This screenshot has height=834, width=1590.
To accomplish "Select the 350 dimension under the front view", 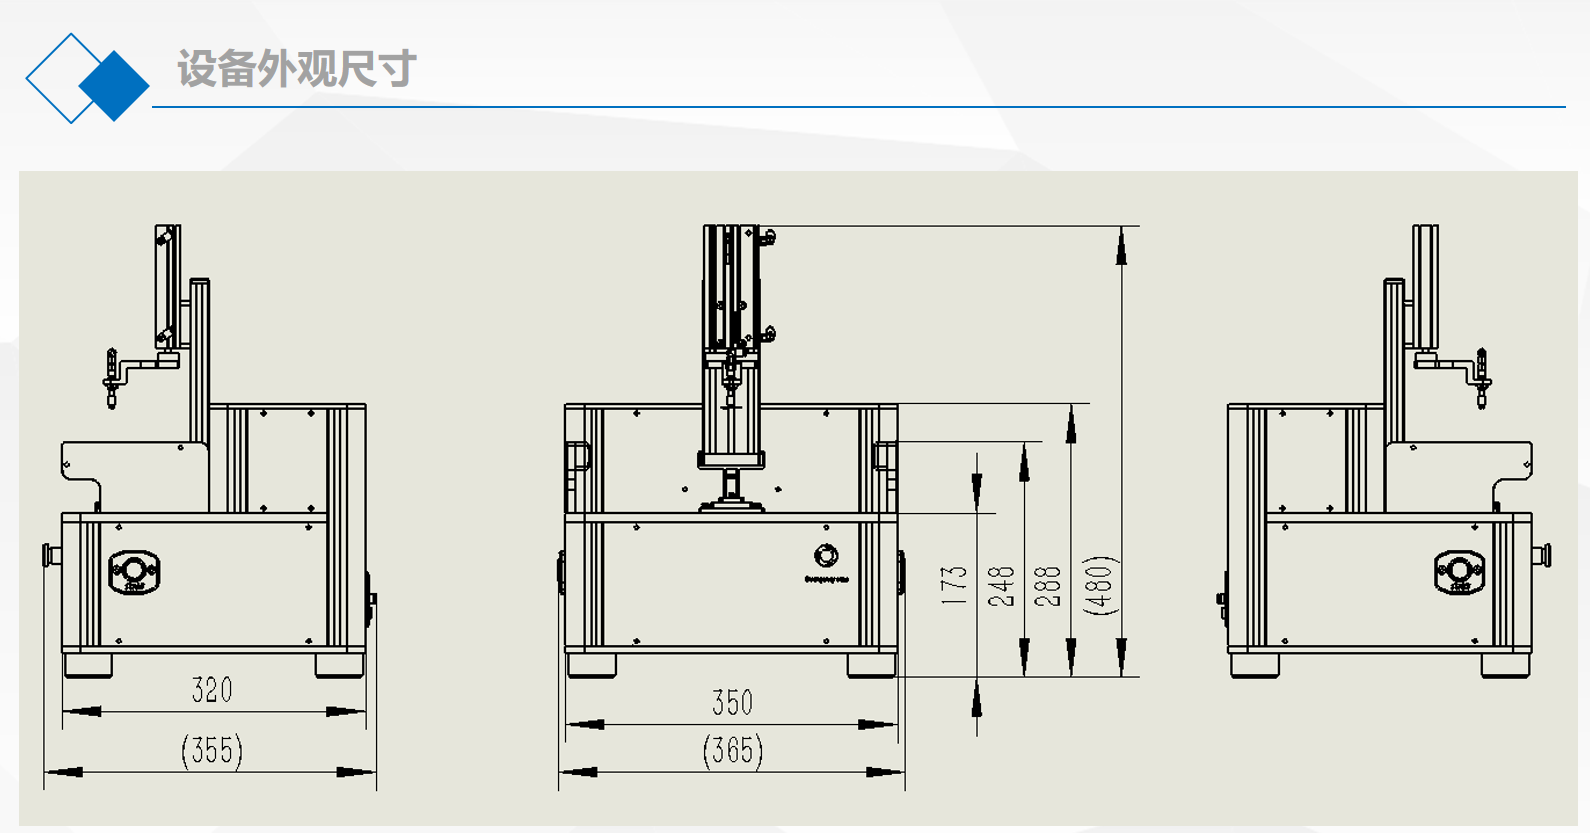I will coord(732,703).
